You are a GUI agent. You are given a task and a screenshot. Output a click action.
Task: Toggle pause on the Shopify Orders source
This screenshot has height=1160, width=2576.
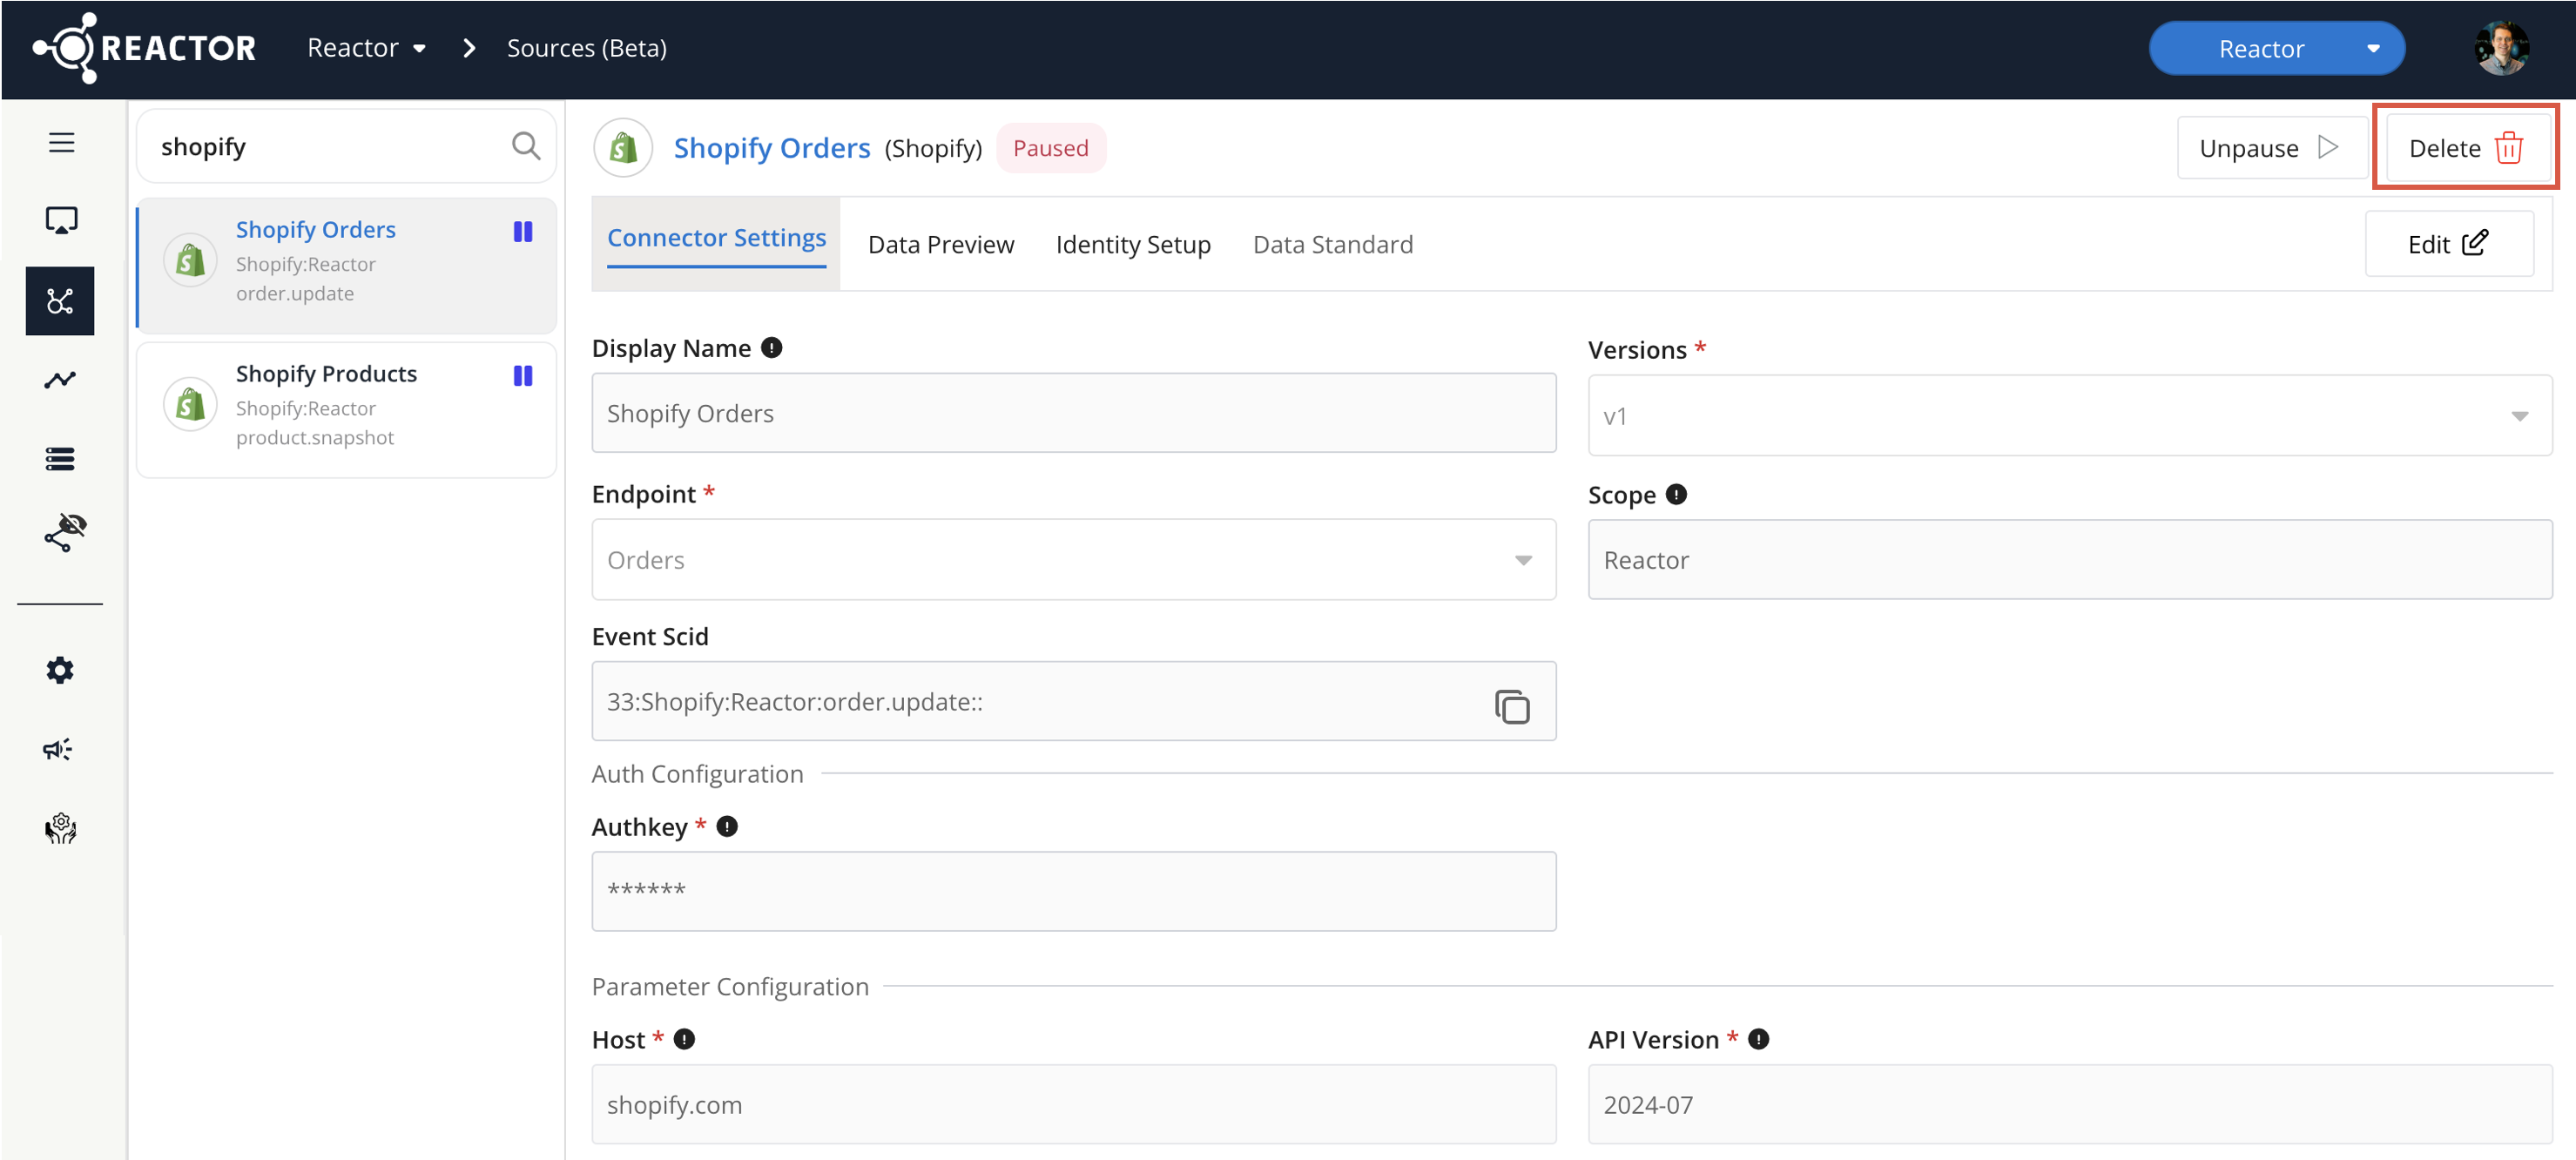tap(523, 232)
